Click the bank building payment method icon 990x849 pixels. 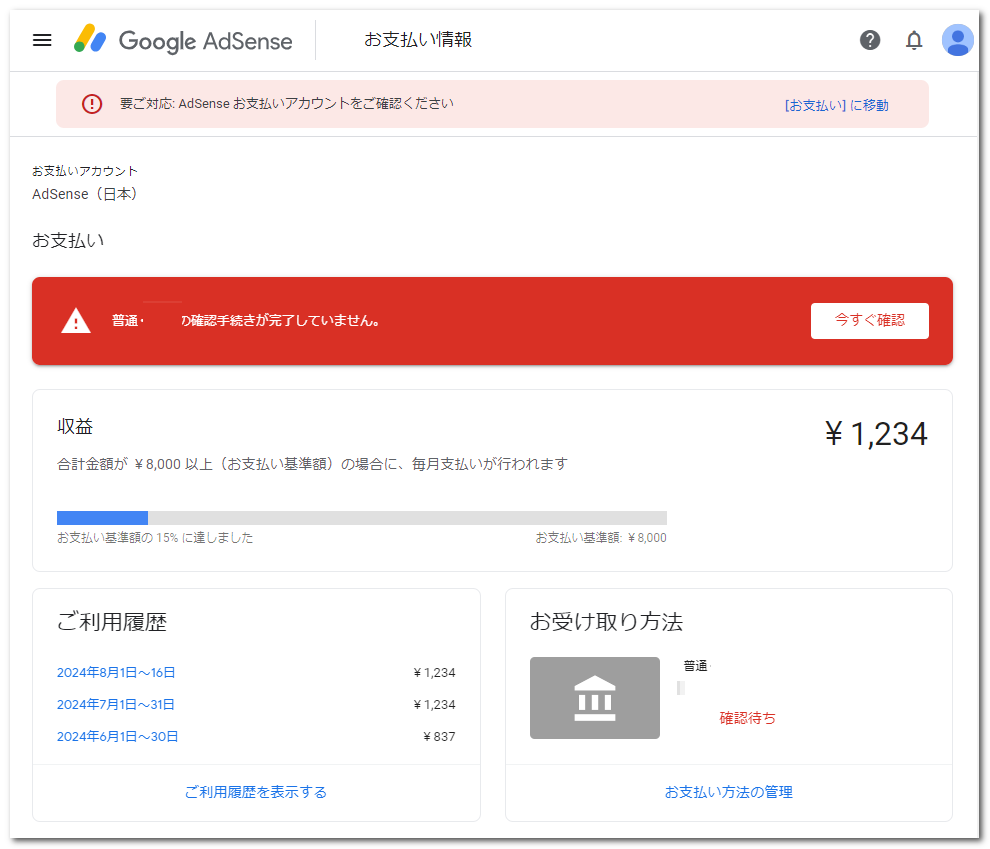(594, 698)
